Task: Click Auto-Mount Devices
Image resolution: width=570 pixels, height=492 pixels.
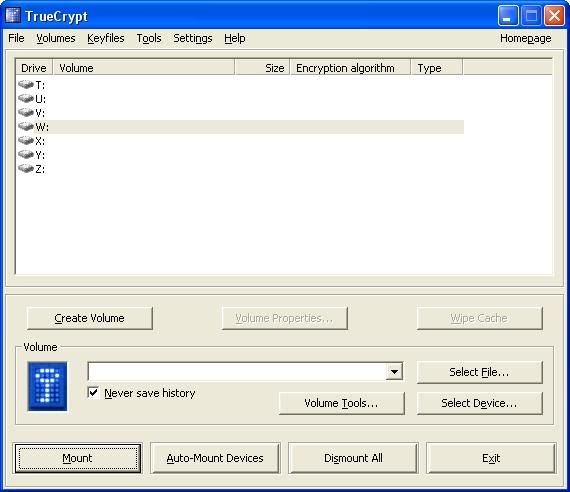Action: [215, 458]
